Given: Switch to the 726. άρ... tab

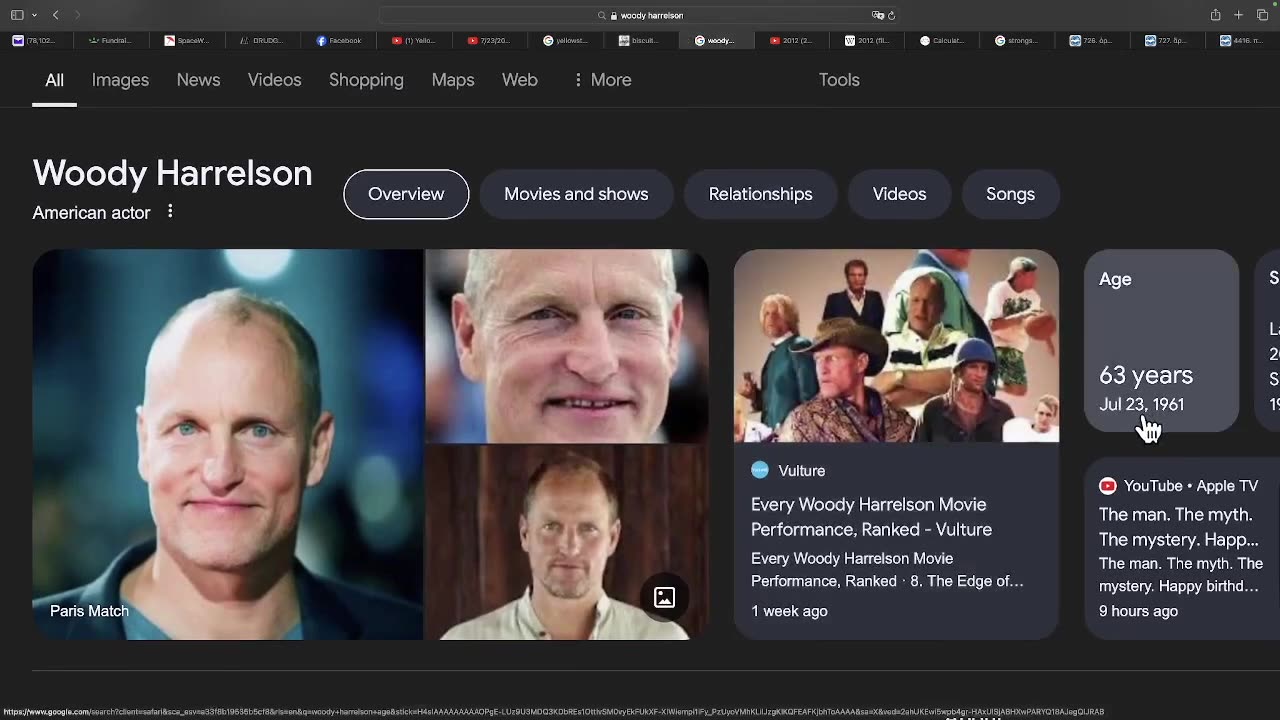Looking at the screenshot, I should [1093, 41].
